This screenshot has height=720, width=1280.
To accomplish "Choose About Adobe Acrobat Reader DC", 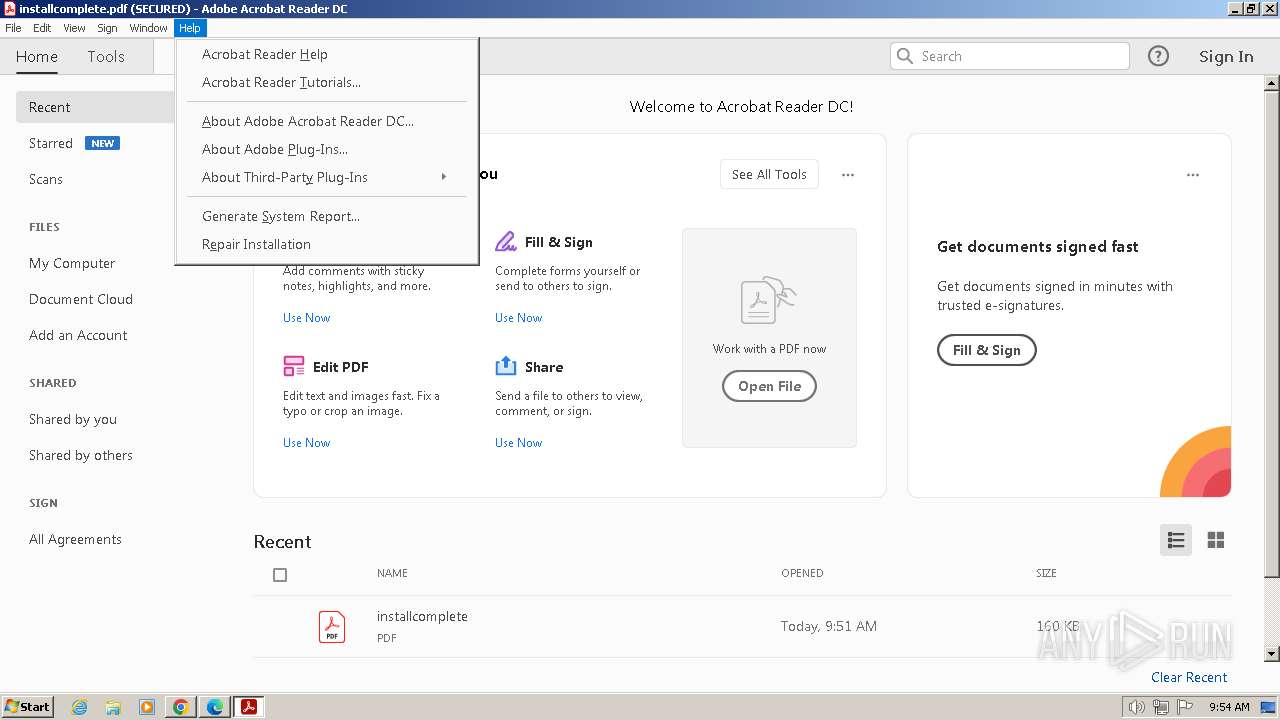I will click(326, 121).
